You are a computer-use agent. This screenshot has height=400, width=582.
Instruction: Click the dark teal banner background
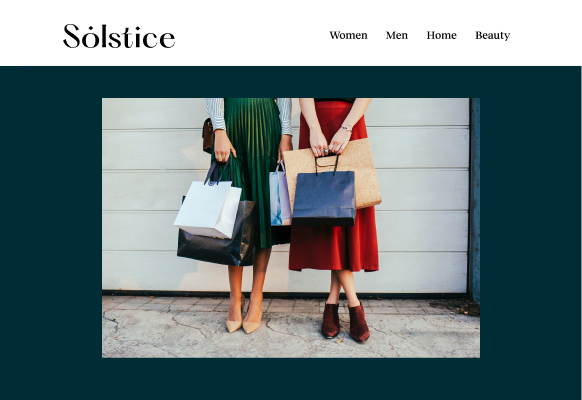51,230
